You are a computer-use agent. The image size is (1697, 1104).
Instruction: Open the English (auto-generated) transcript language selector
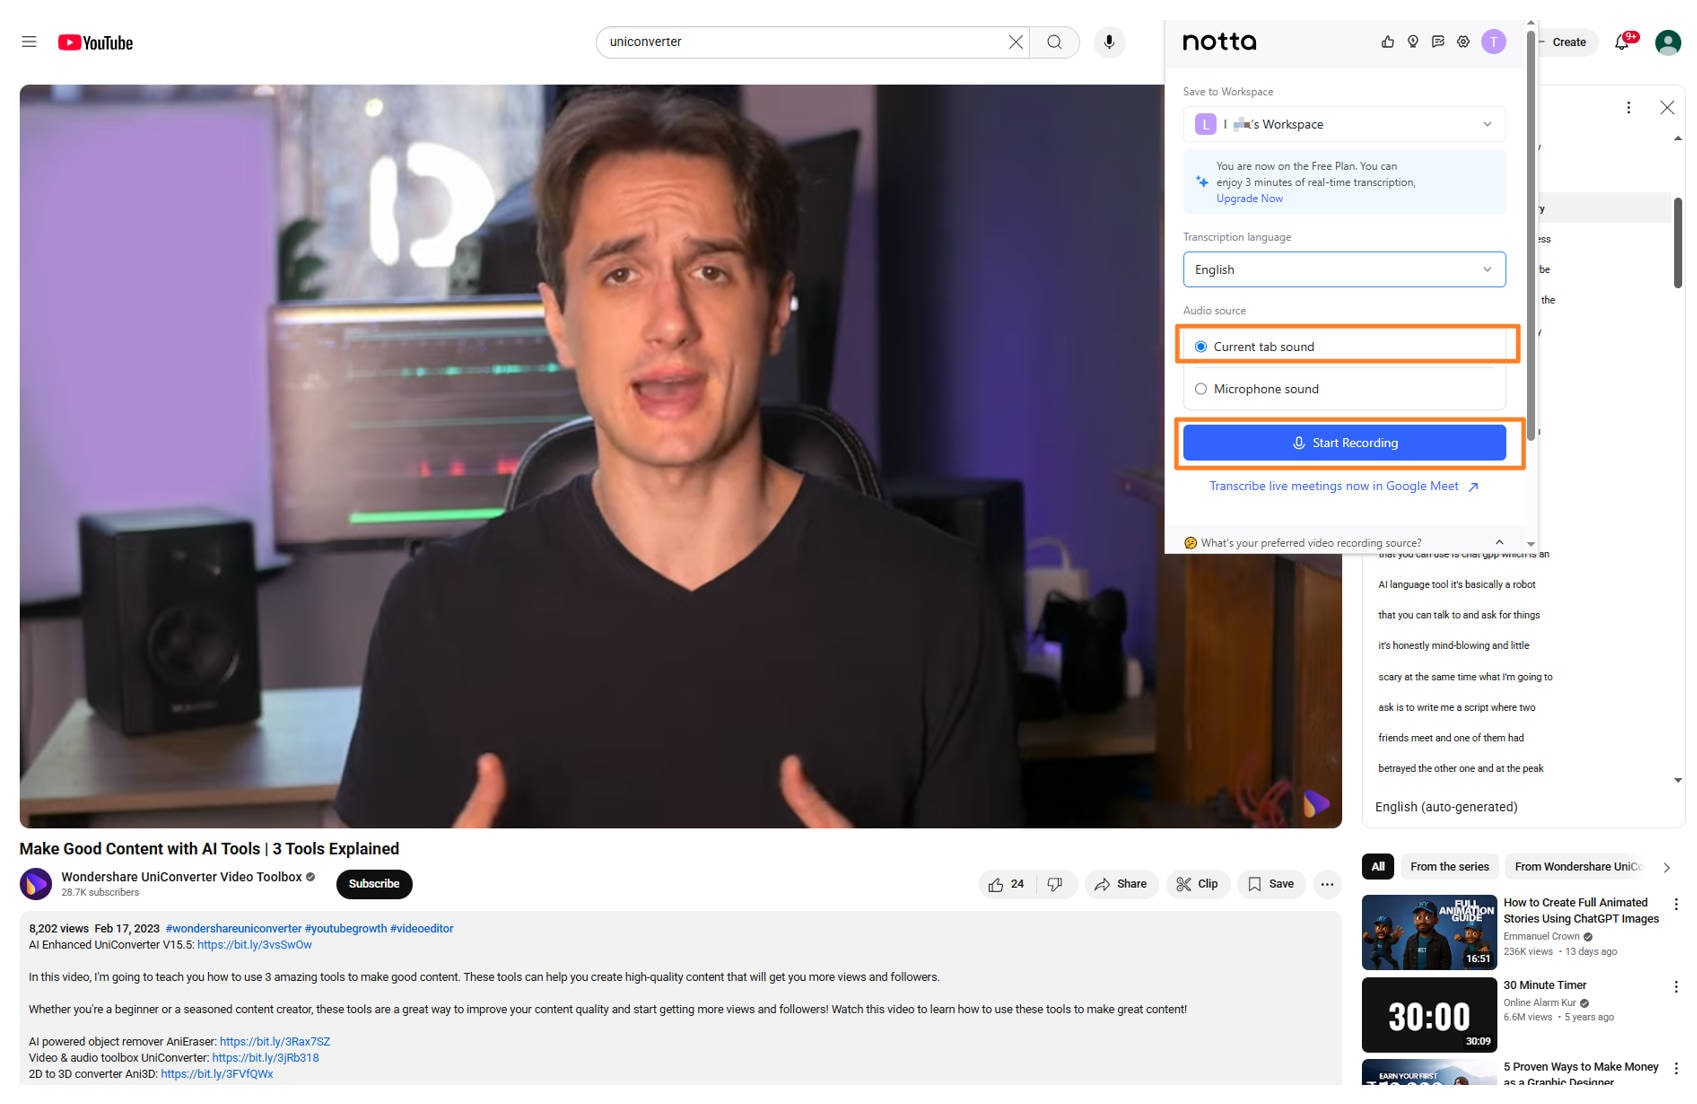coord(1446,807)
